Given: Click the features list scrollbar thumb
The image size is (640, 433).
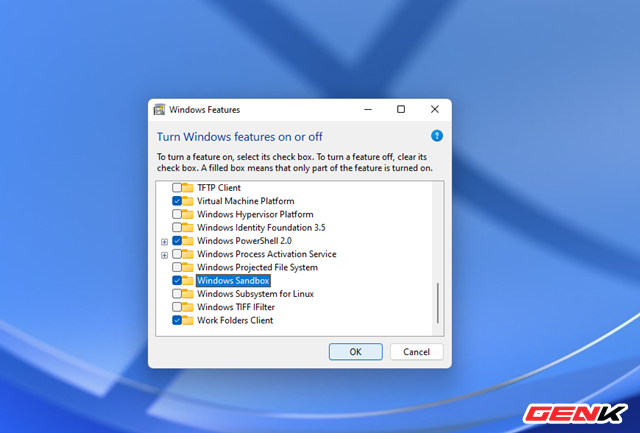Looking at the screenshot, I should (x=438, y=303).
